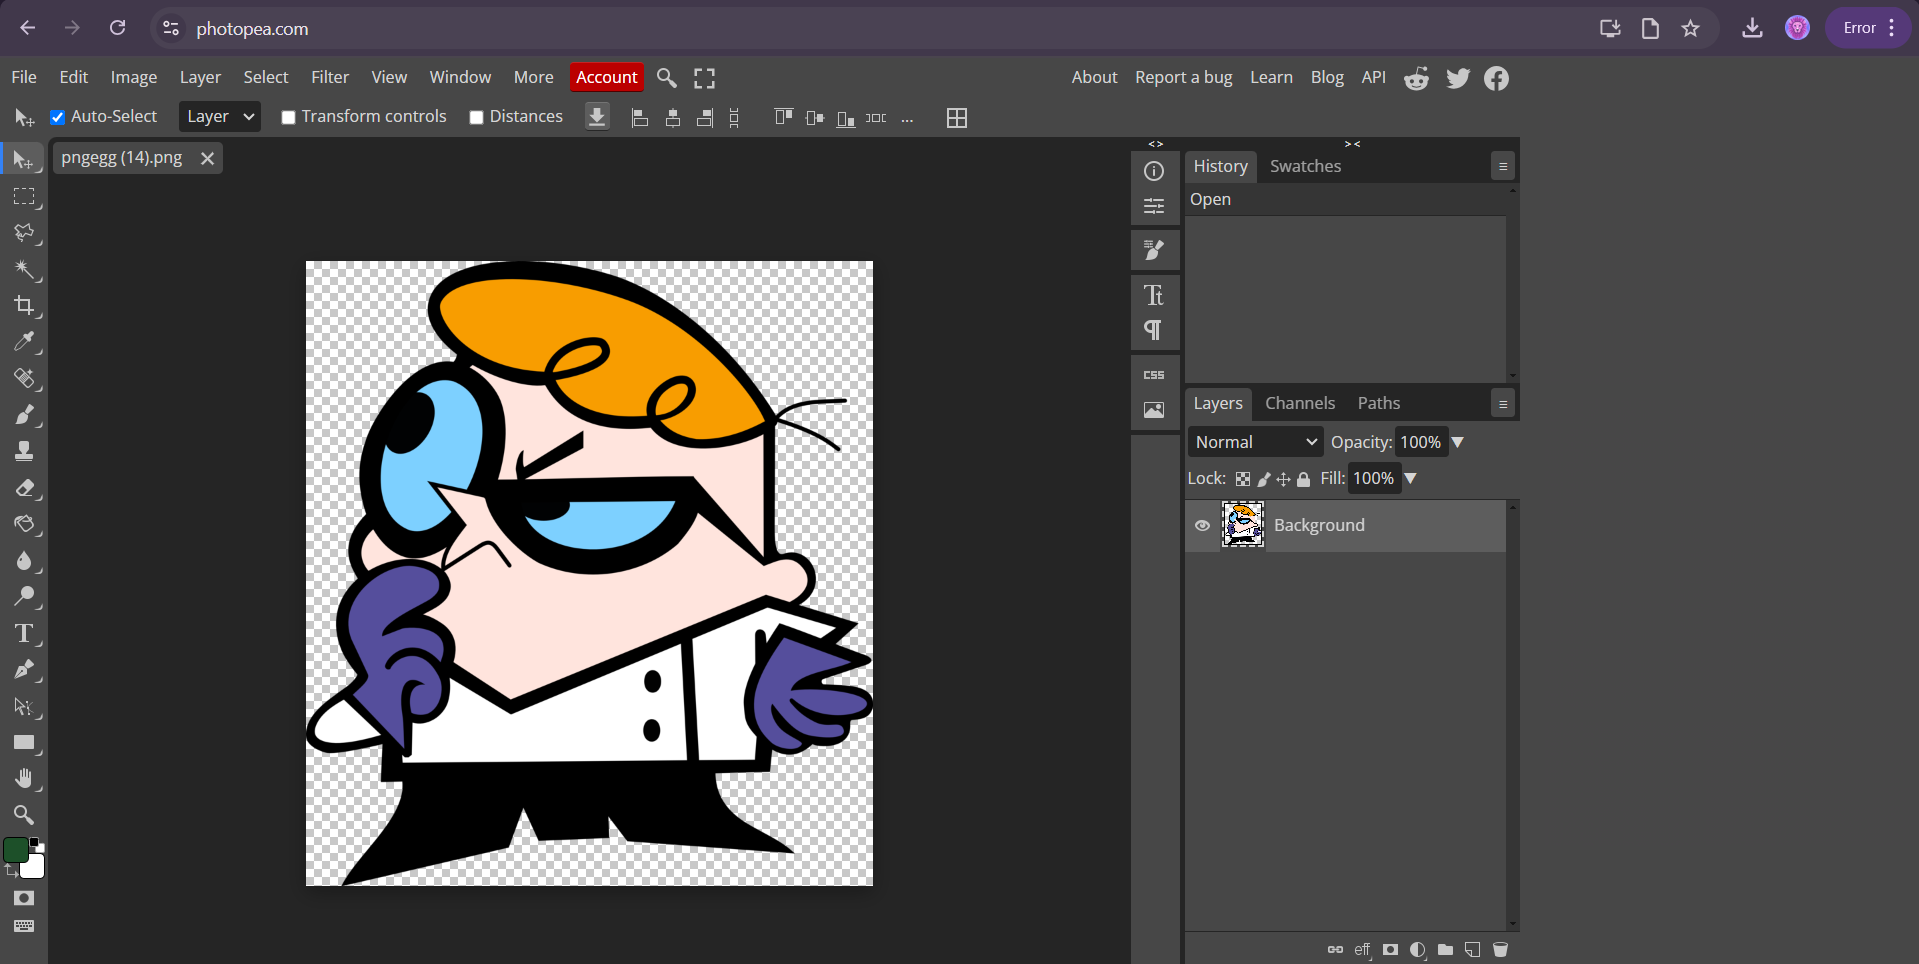Uncheck the Auto-Select checkbox
The image size is (1919, 964).
pos(58,117)
